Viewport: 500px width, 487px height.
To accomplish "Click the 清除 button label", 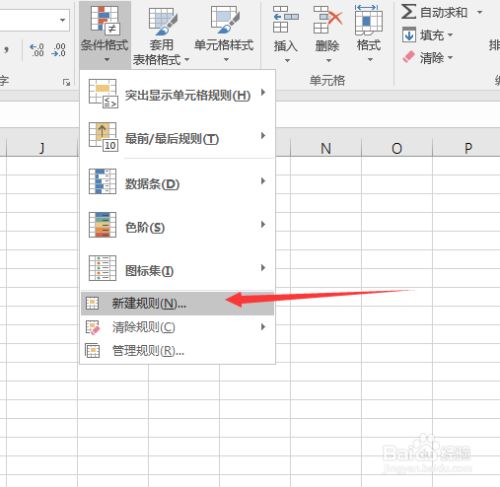I will [432, 58].
